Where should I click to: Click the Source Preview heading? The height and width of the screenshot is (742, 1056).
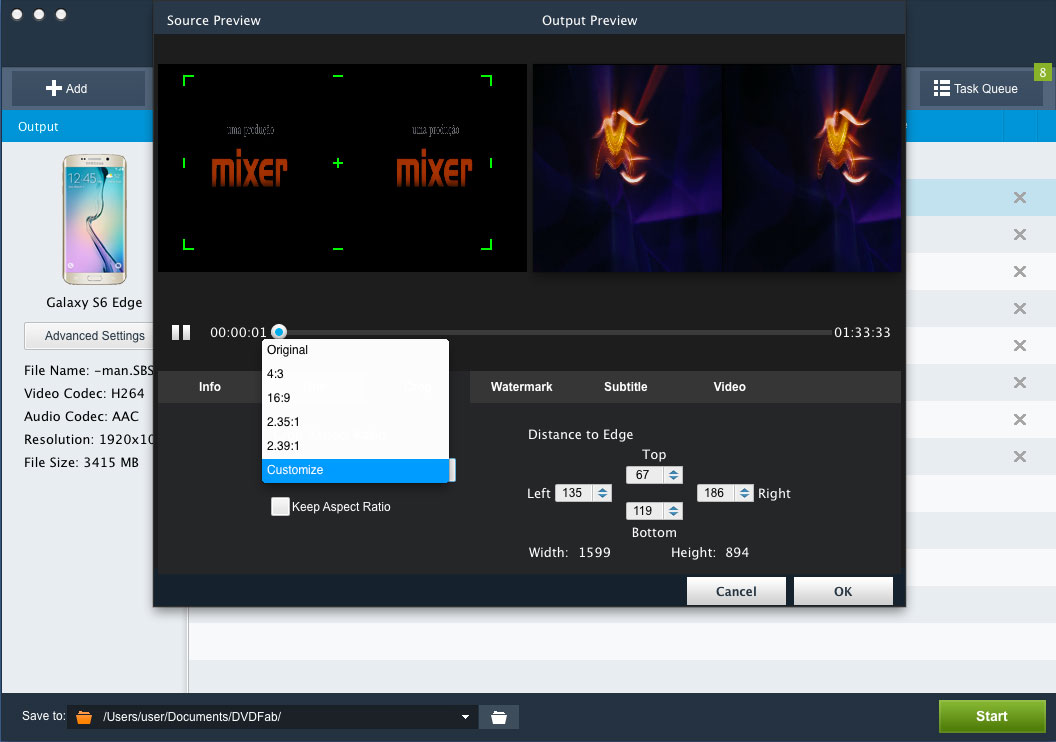tap(213, 21)
